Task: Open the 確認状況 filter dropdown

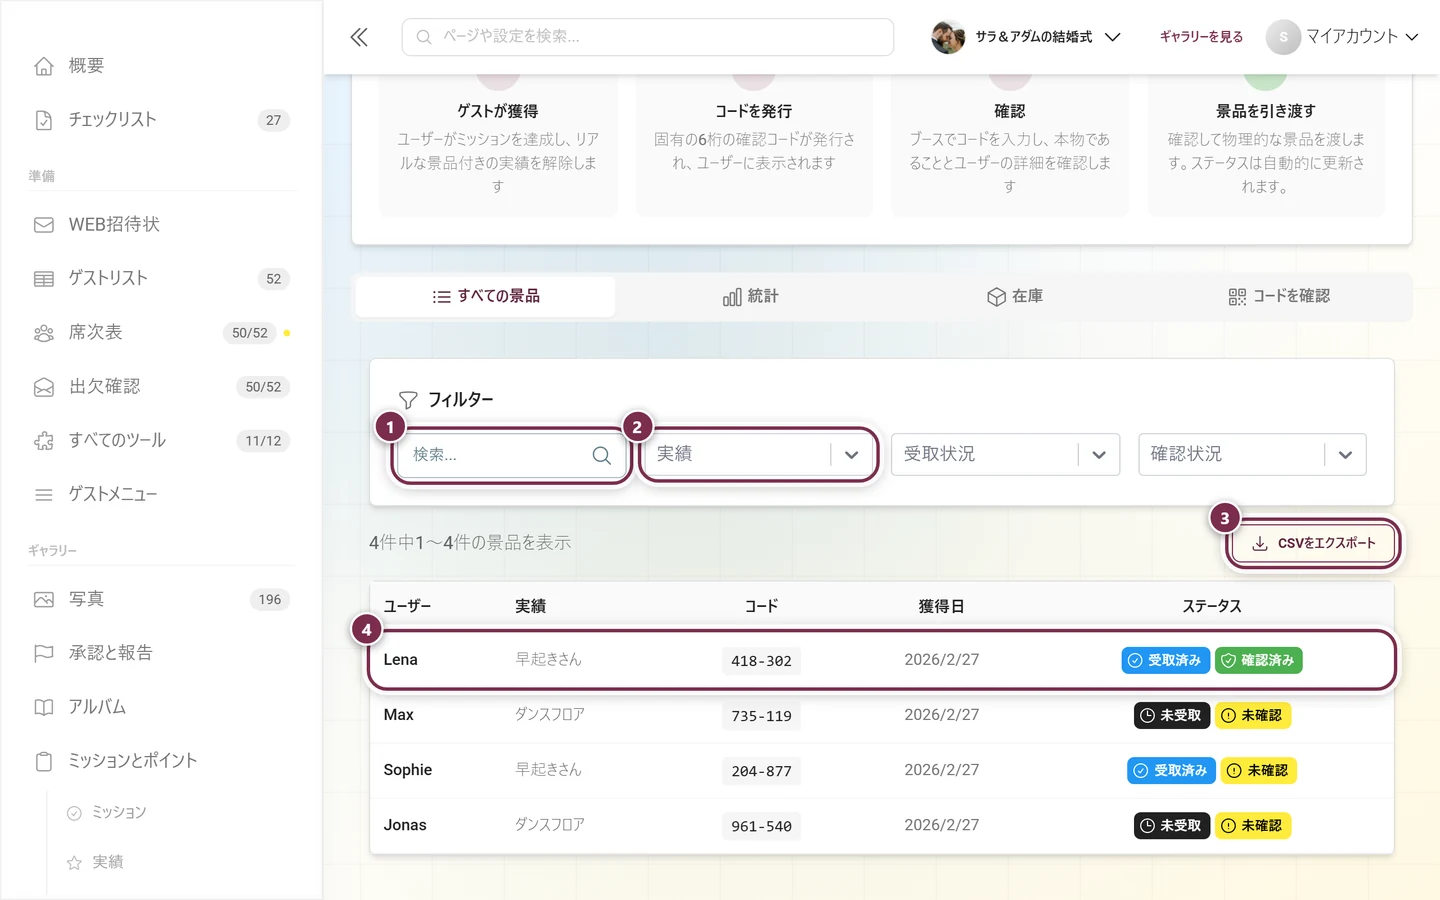Action: 1252,455
